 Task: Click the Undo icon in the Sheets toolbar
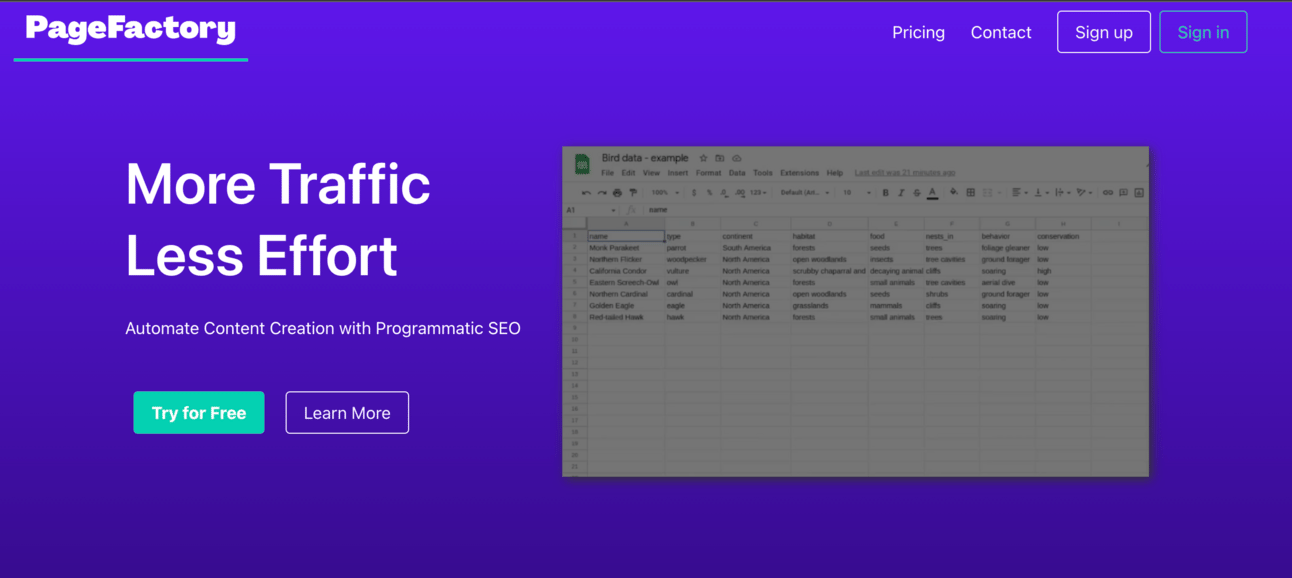point(586,193)
